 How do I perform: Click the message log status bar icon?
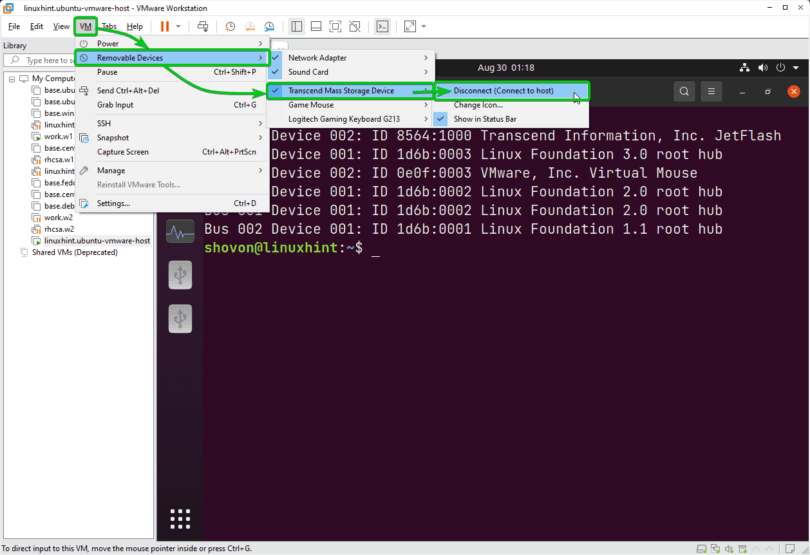790,549
